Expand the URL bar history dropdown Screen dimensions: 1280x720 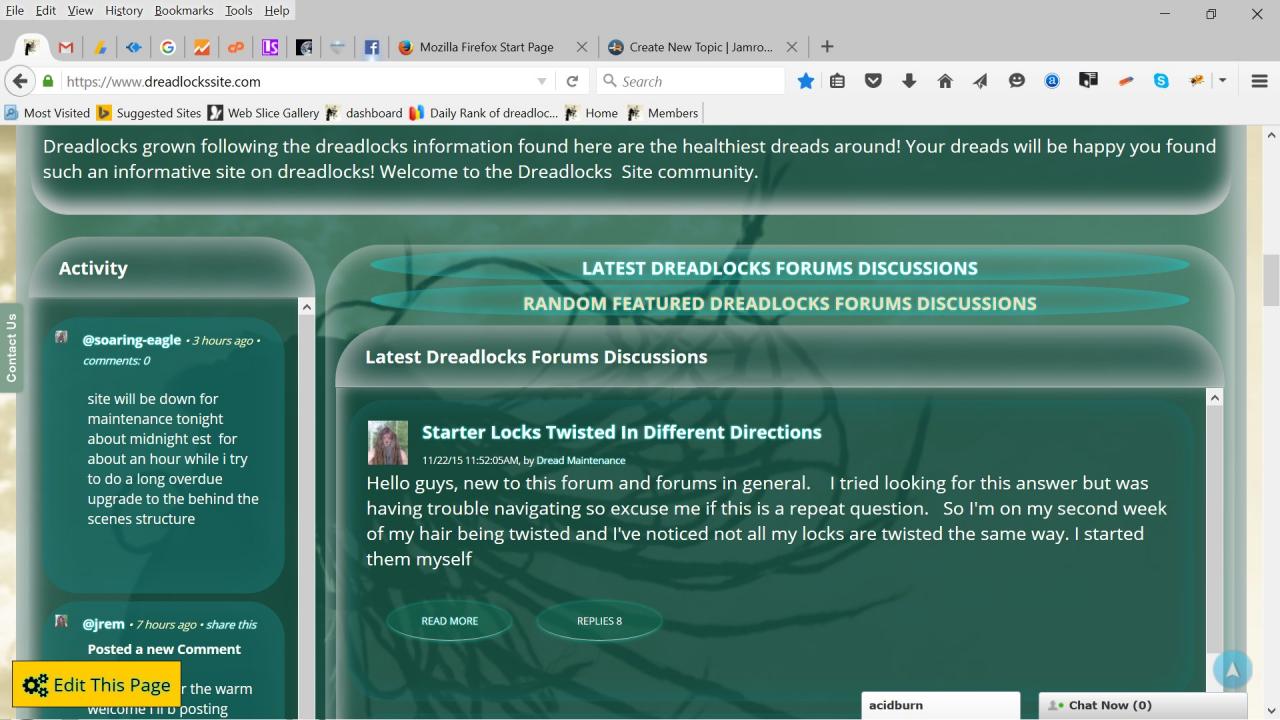(x=542, y=81)
